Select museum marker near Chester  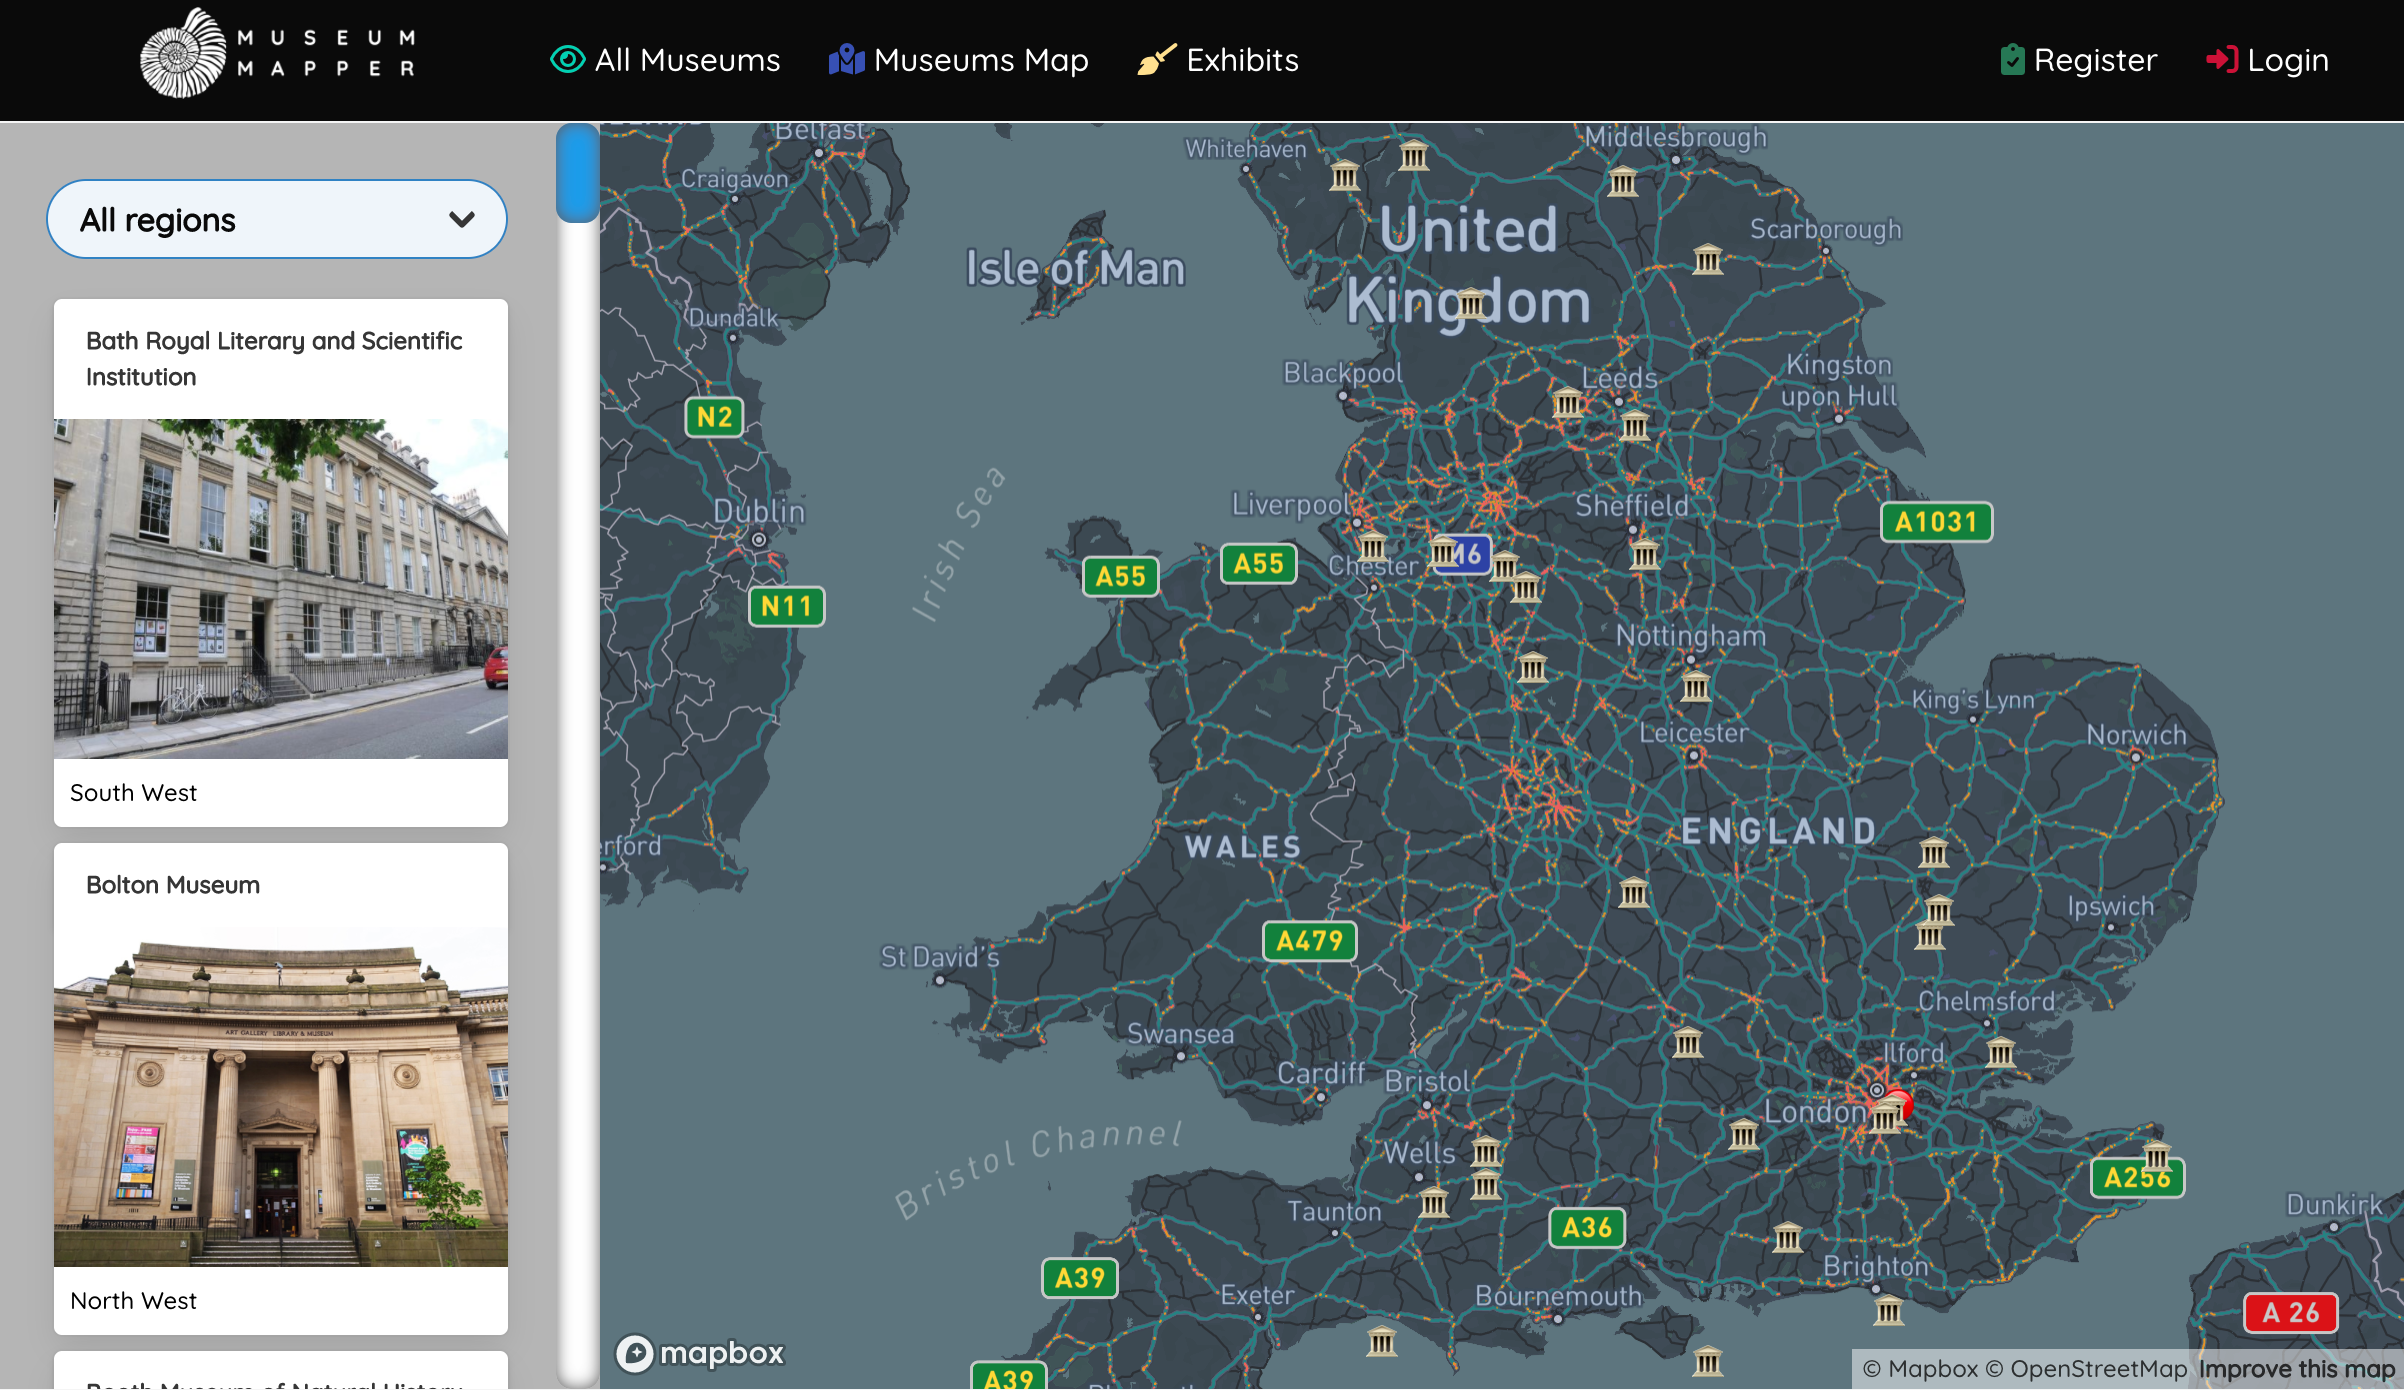(x=1373, y=545)
